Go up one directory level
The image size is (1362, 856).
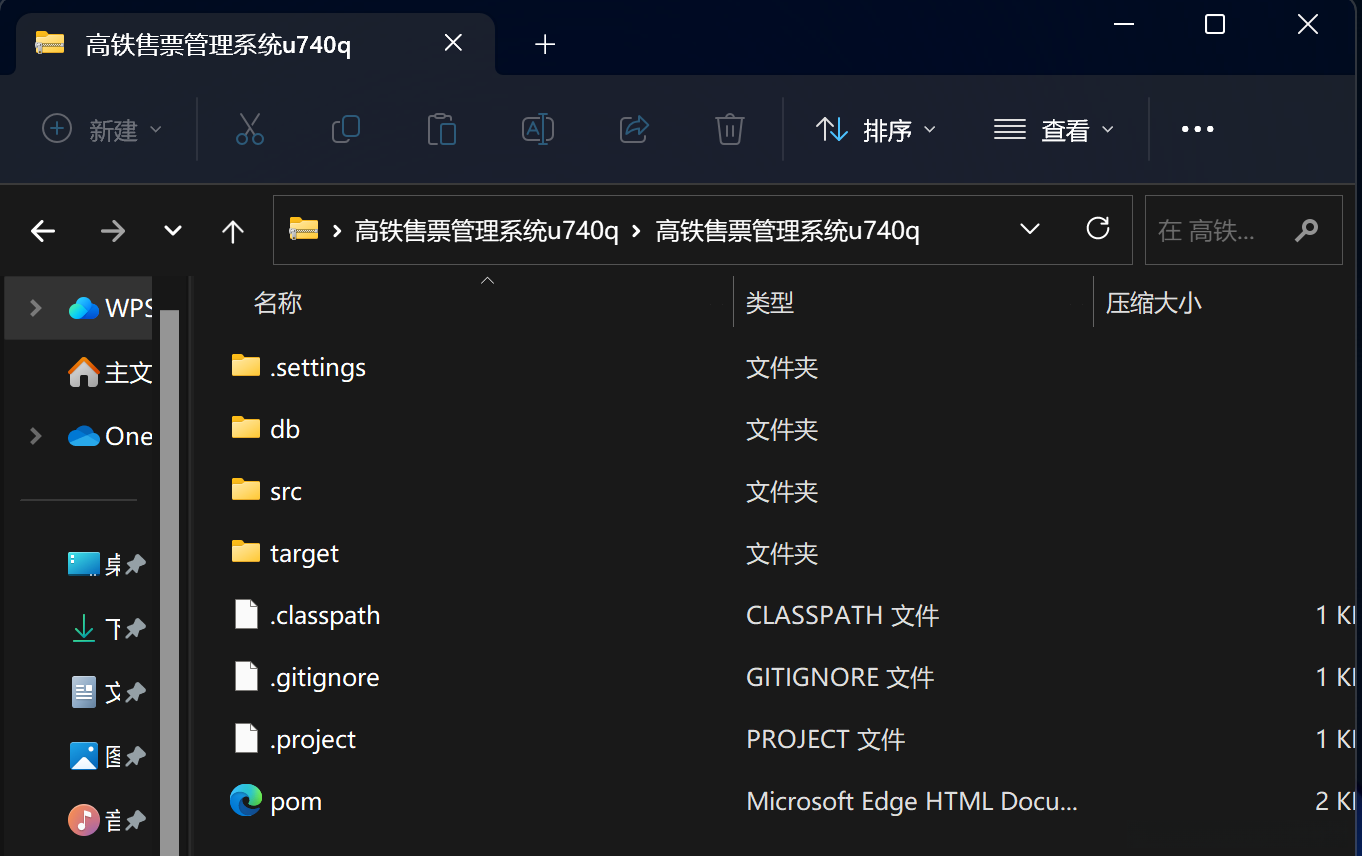coord(233,231)
